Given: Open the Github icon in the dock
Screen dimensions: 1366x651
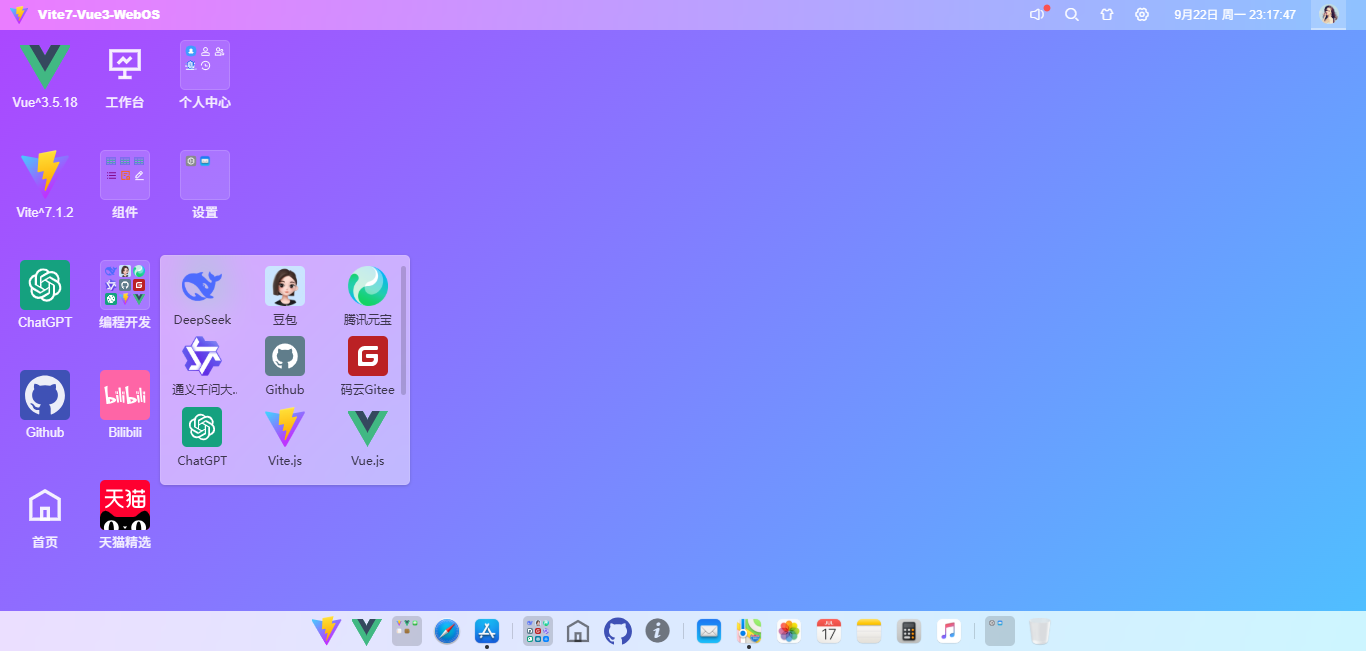Looking at the screenshot, I should point(618,631).
